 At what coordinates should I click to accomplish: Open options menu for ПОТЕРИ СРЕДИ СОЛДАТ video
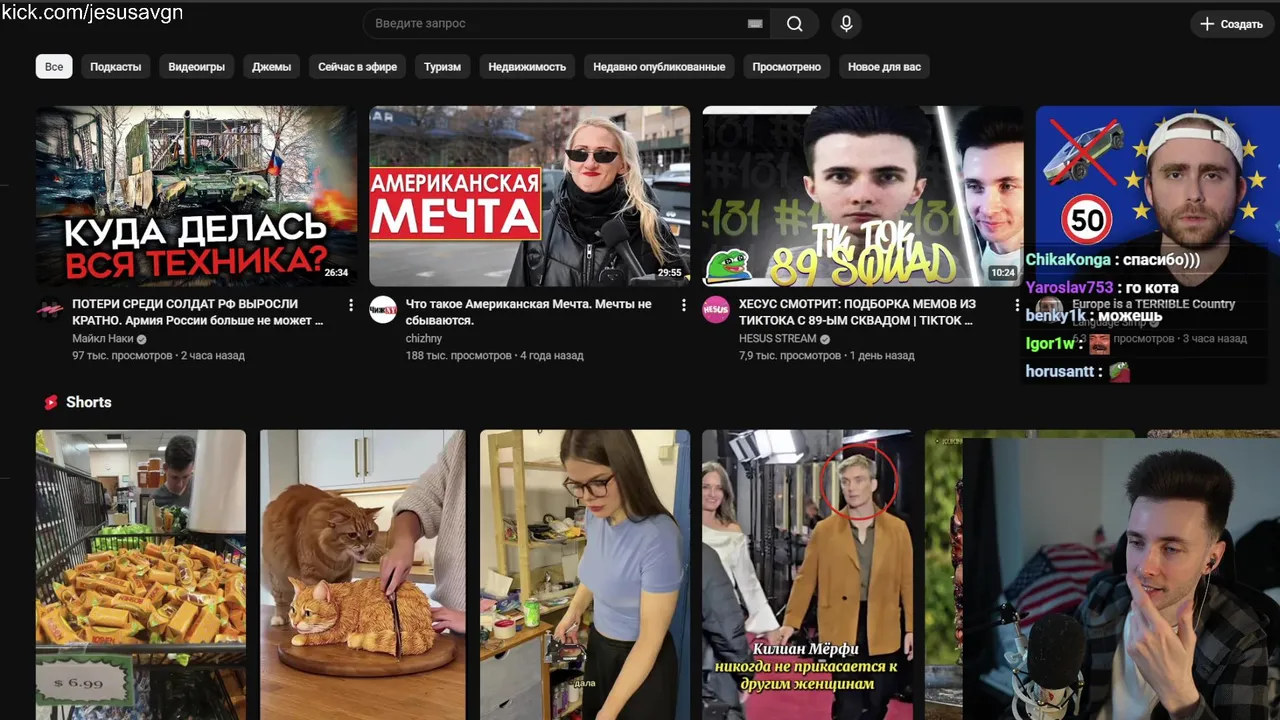[x=351, y=305]
